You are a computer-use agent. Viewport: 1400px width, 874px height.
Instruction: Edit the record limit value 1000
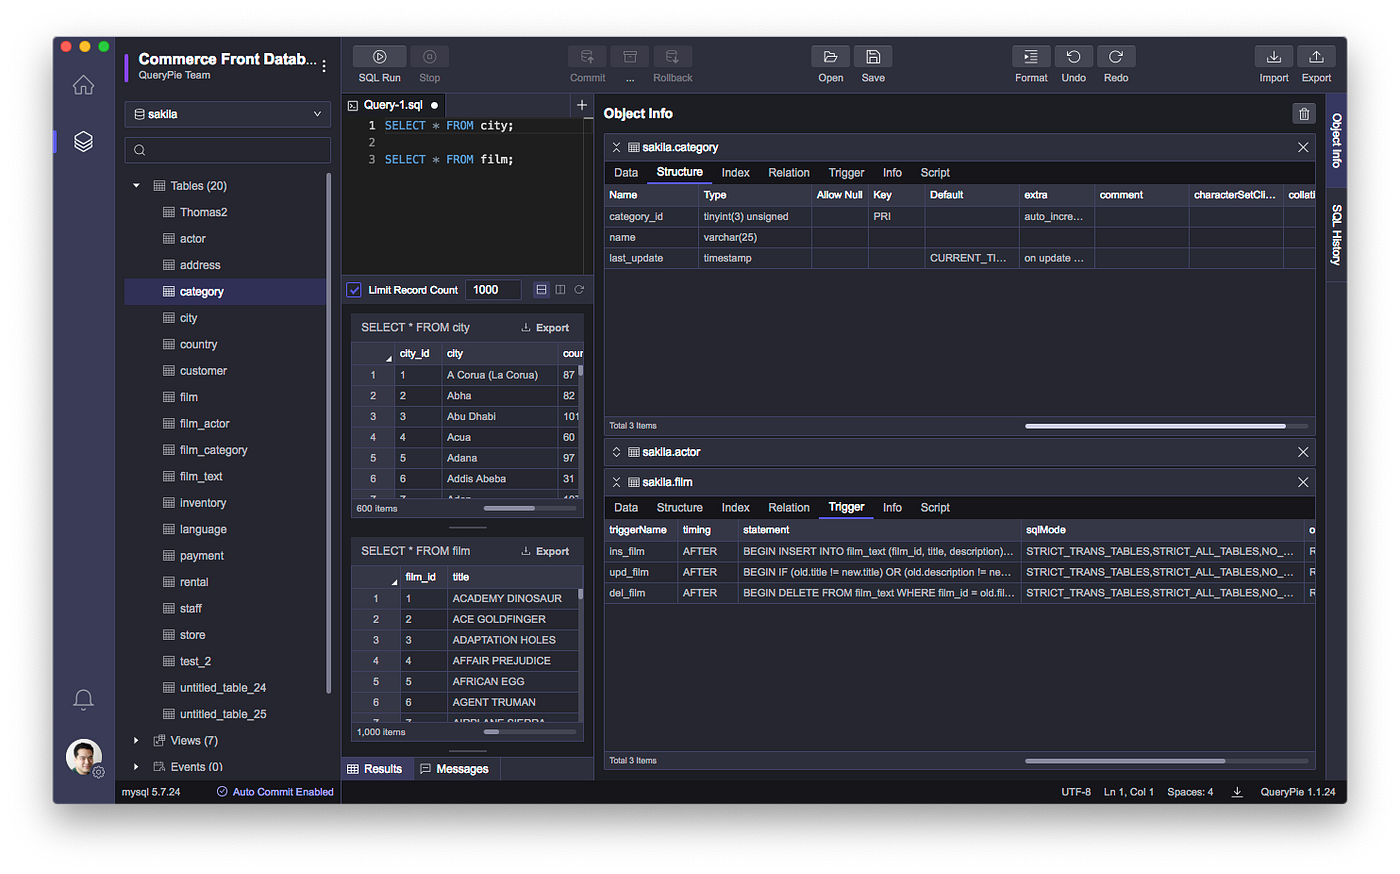(x=492, y=289)
